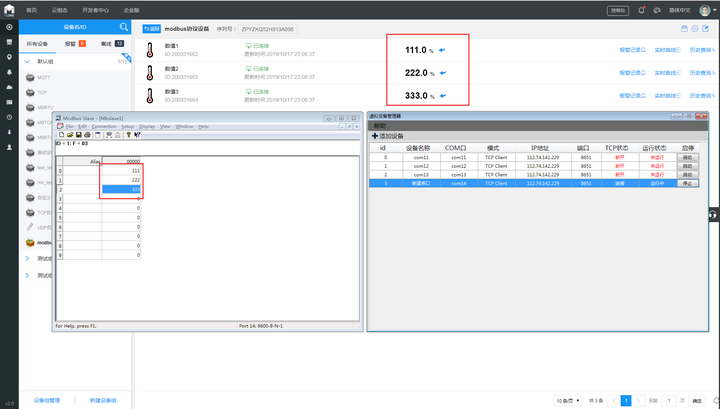The height and width of the screenshot is (409, 720).
Task: Click Save disk icon in Modbus Slave toolbar
Action: (x=79, y=135)
